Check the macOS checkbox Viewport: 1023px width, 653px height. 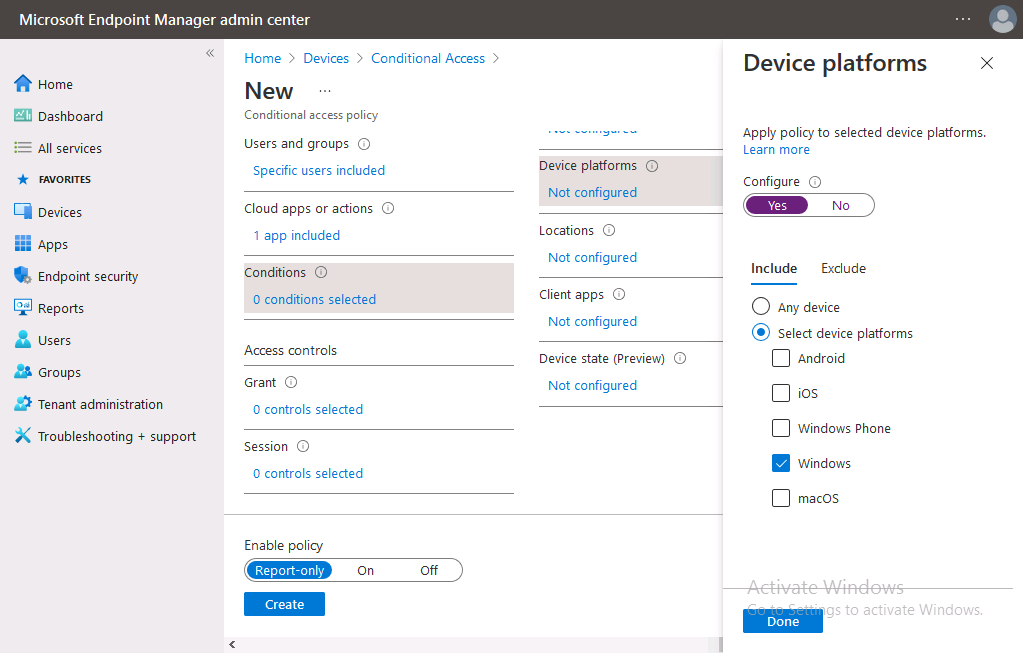[x=781, y=498]
